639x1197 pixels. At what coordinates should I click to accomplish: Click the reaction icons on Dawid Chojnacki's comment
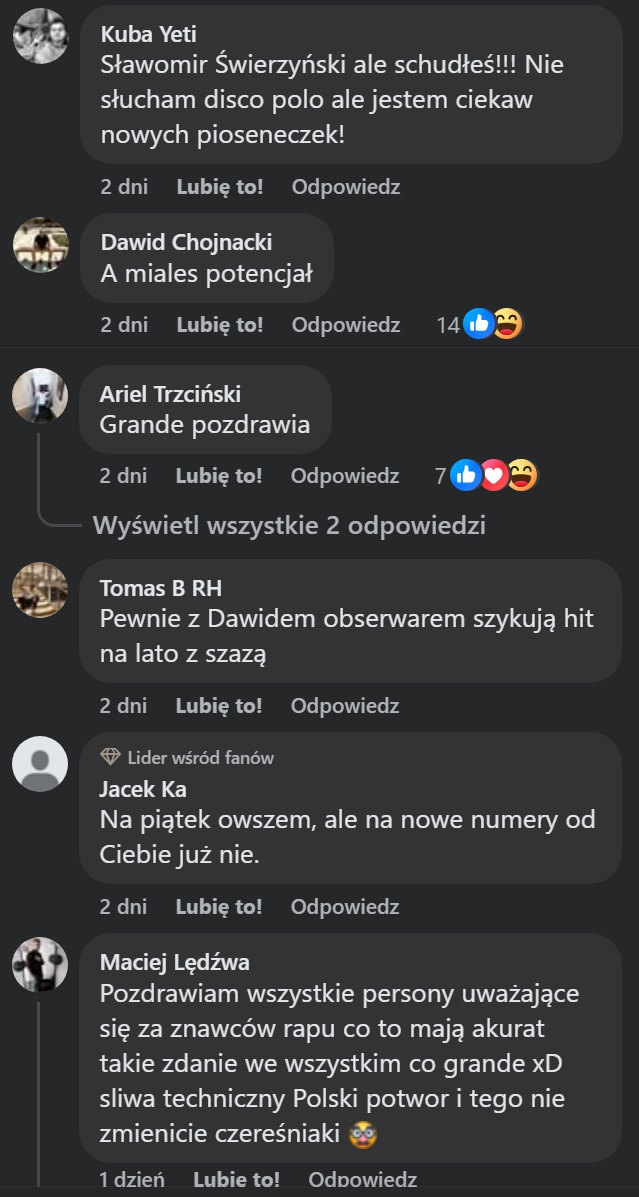click(493, 325)
